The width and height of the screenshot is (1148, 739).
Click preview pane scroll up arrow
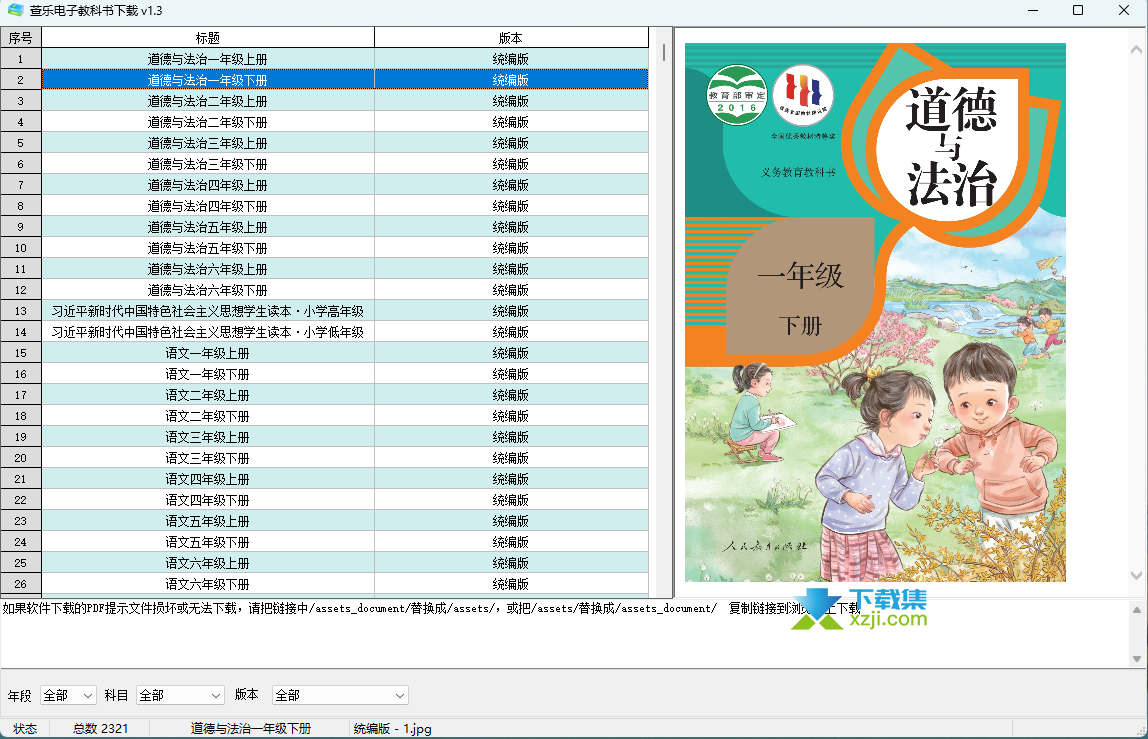point(1136,50)
